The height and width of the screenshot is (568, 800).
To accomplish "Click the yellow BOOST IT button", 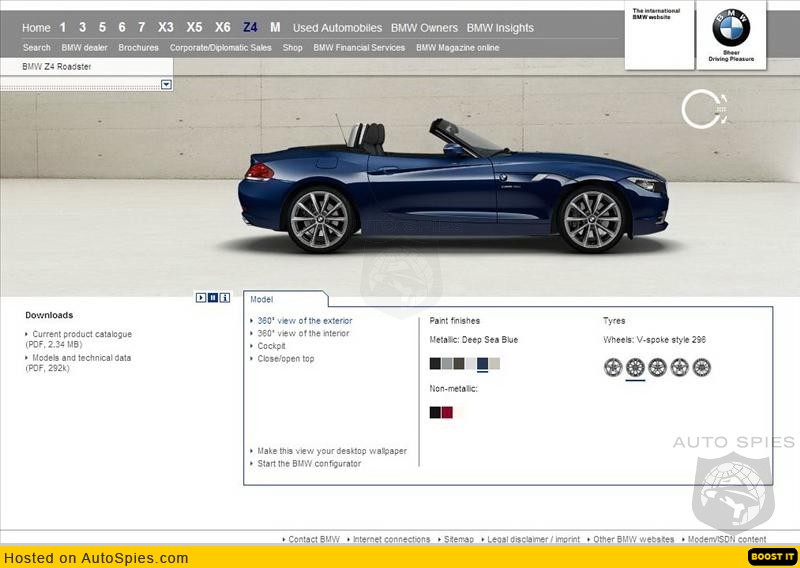I will click(x=771, y=557).
